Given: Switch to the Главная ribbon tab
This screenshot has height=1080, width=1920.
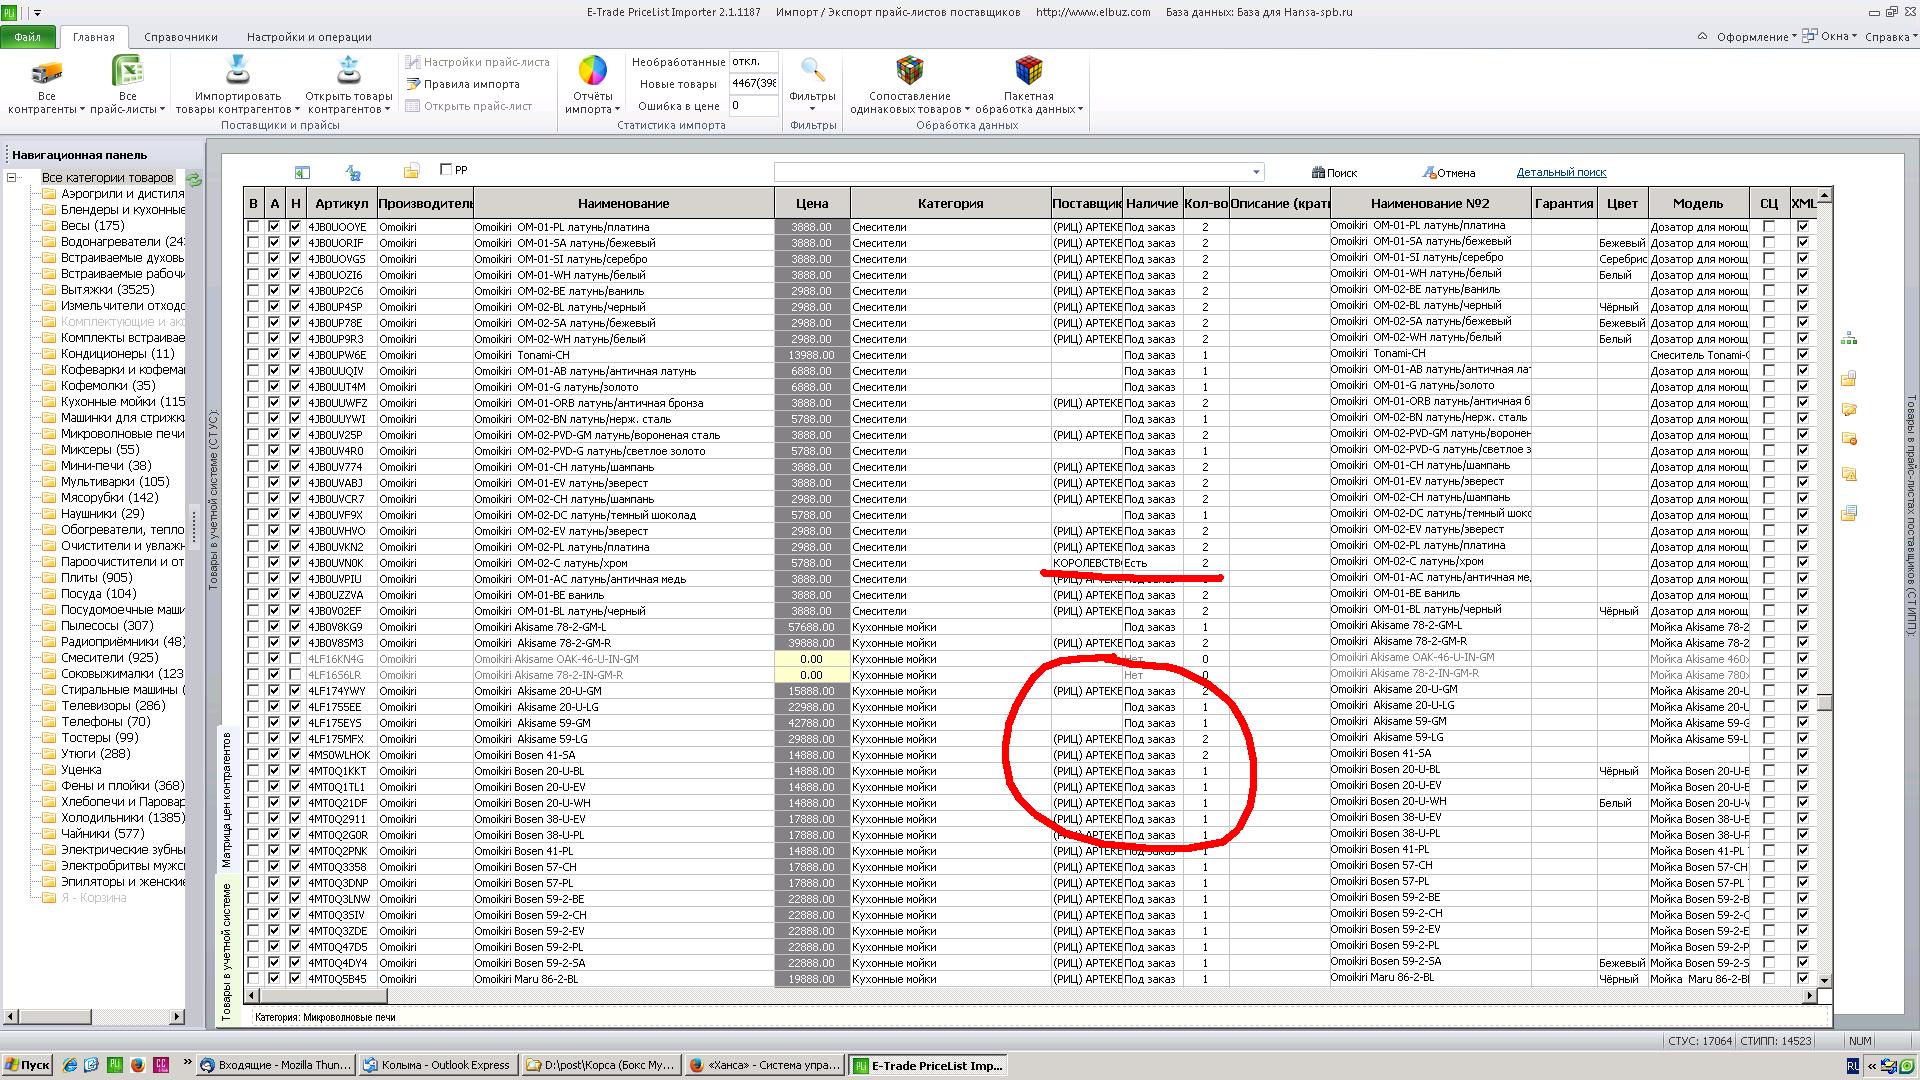Looking at the screenshot, I should pos(94,37).
